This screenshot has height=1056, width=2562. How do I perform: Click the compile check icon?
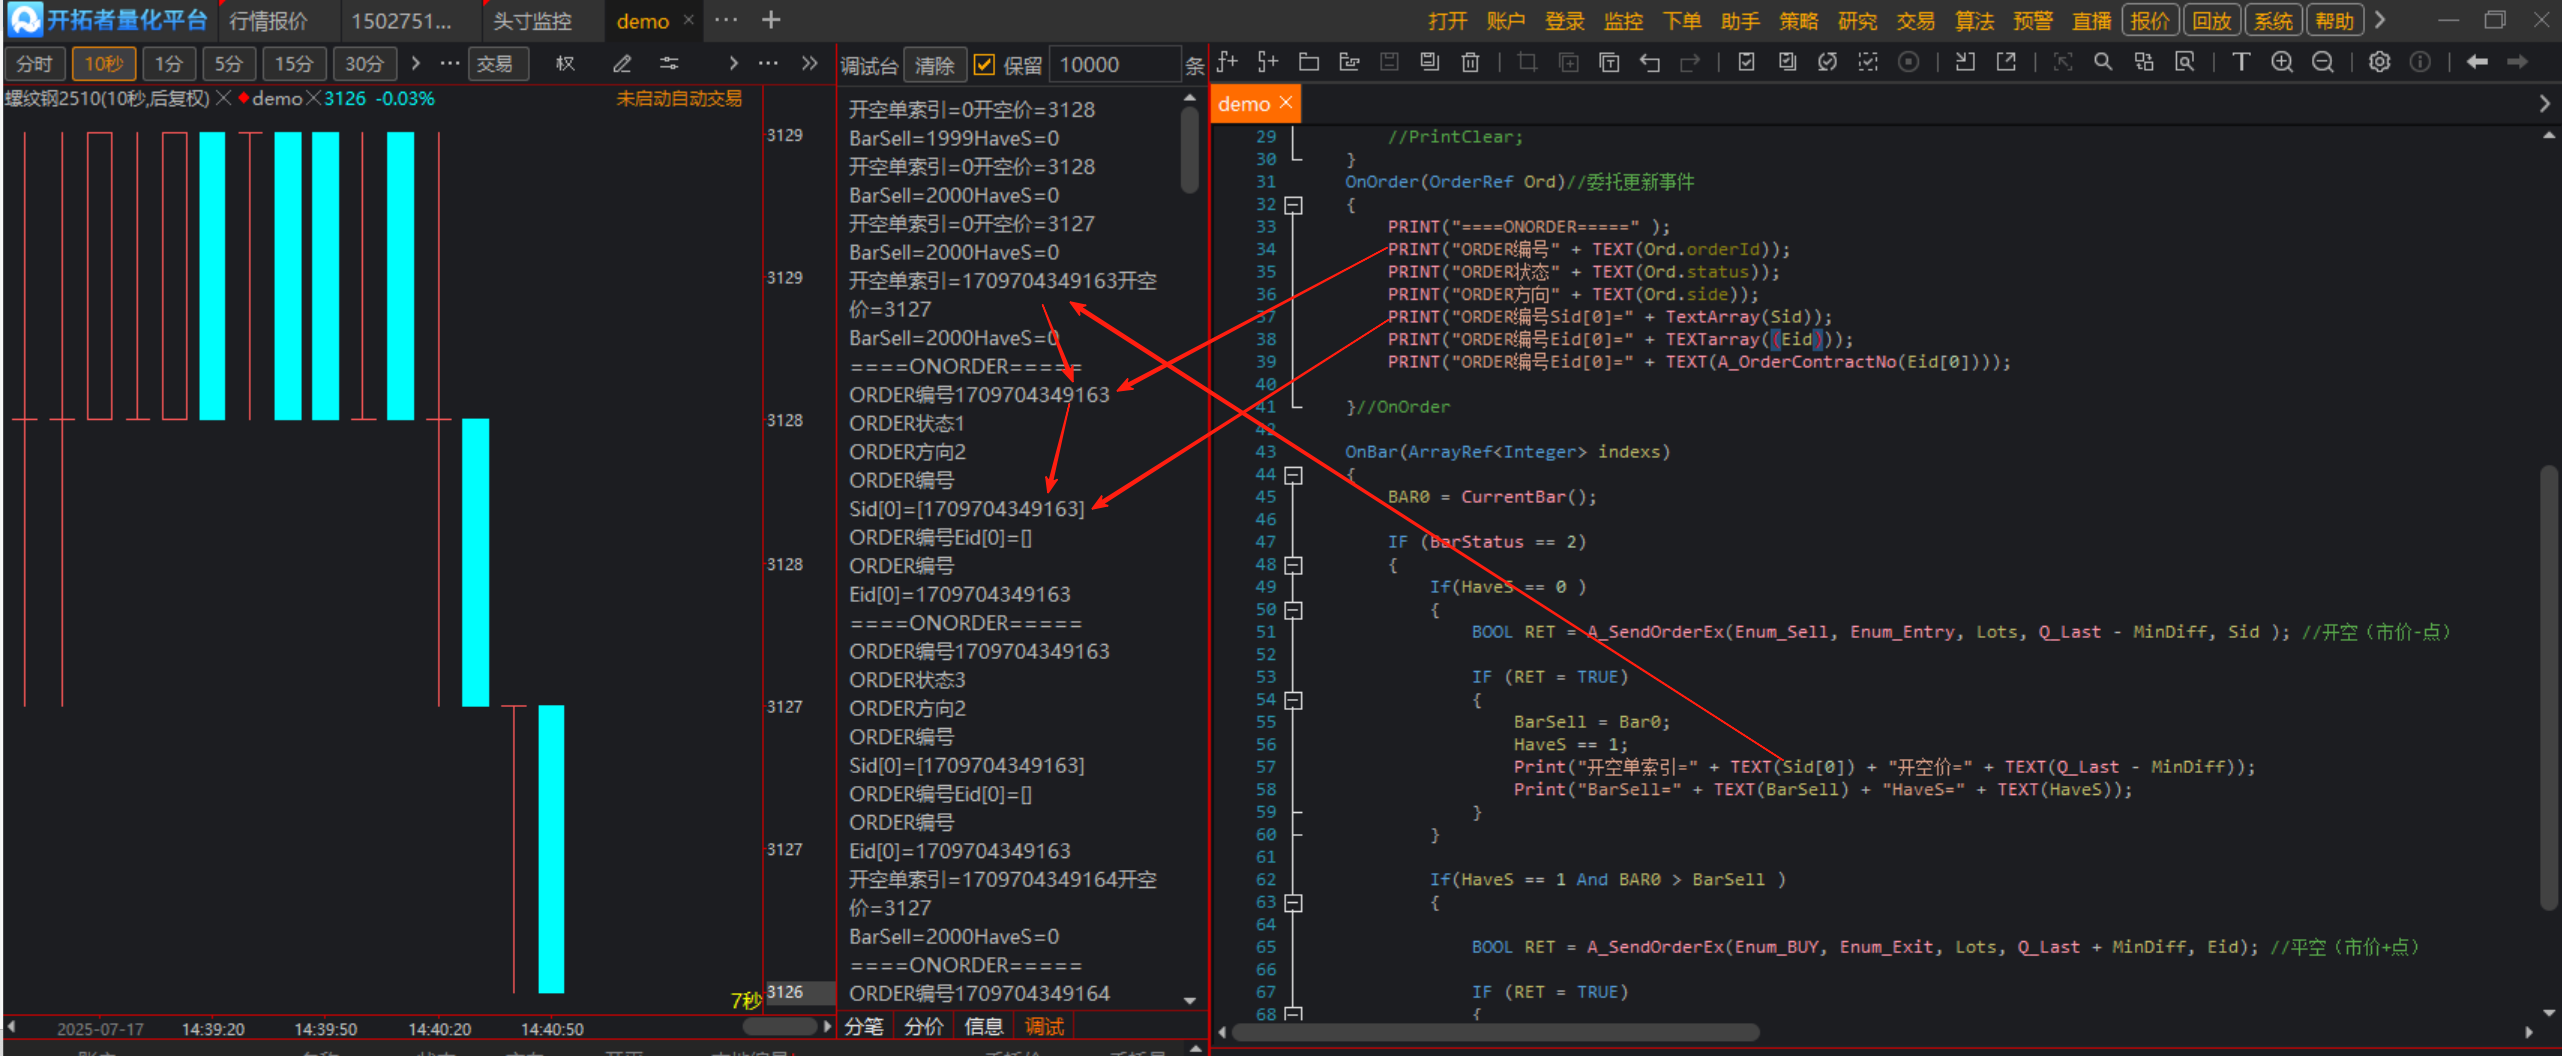(x=1746, y=62)
